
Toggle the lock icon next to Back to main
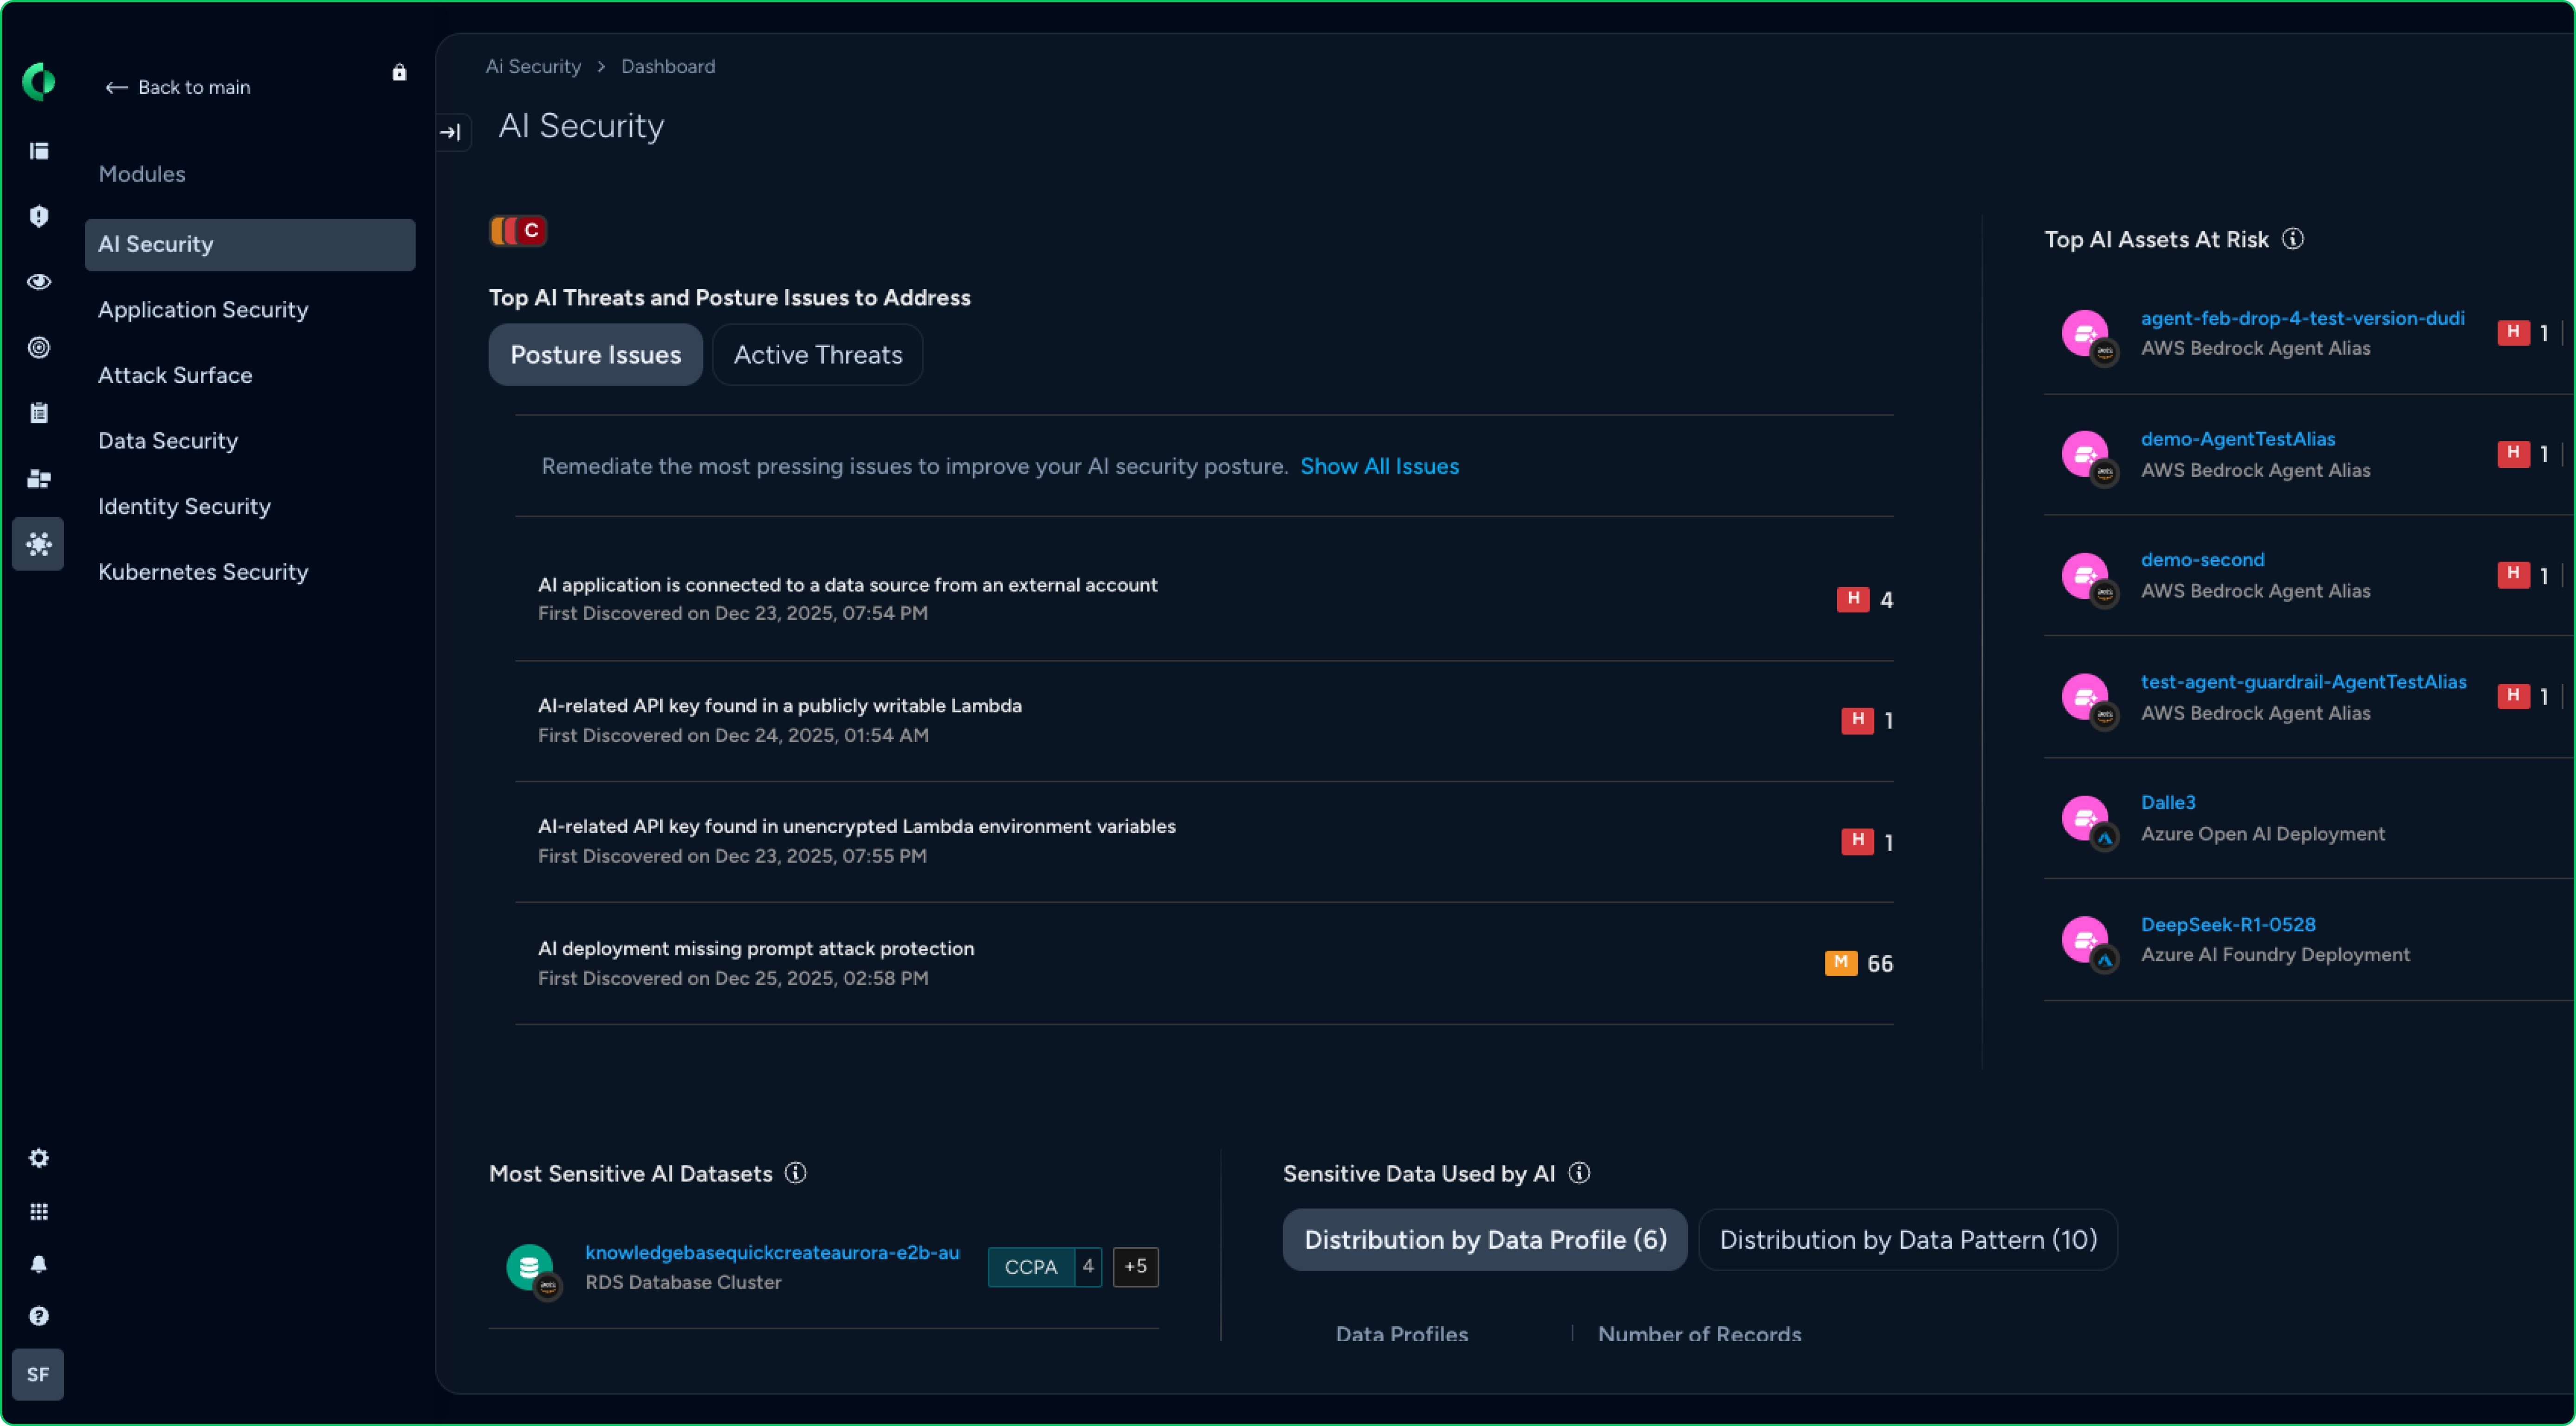[x=399, y=72]
